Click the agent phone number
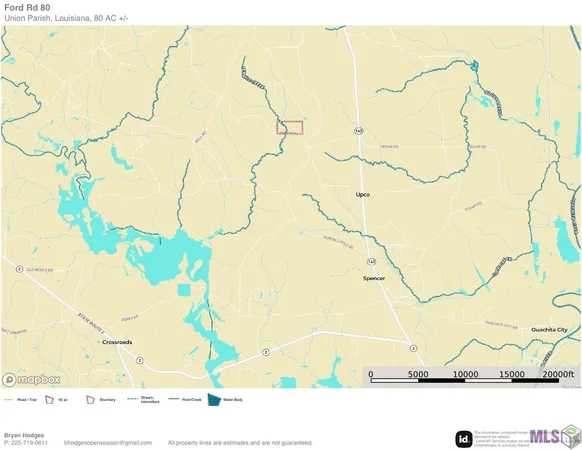Screen dimensions: 582x450 pos(26,443)
